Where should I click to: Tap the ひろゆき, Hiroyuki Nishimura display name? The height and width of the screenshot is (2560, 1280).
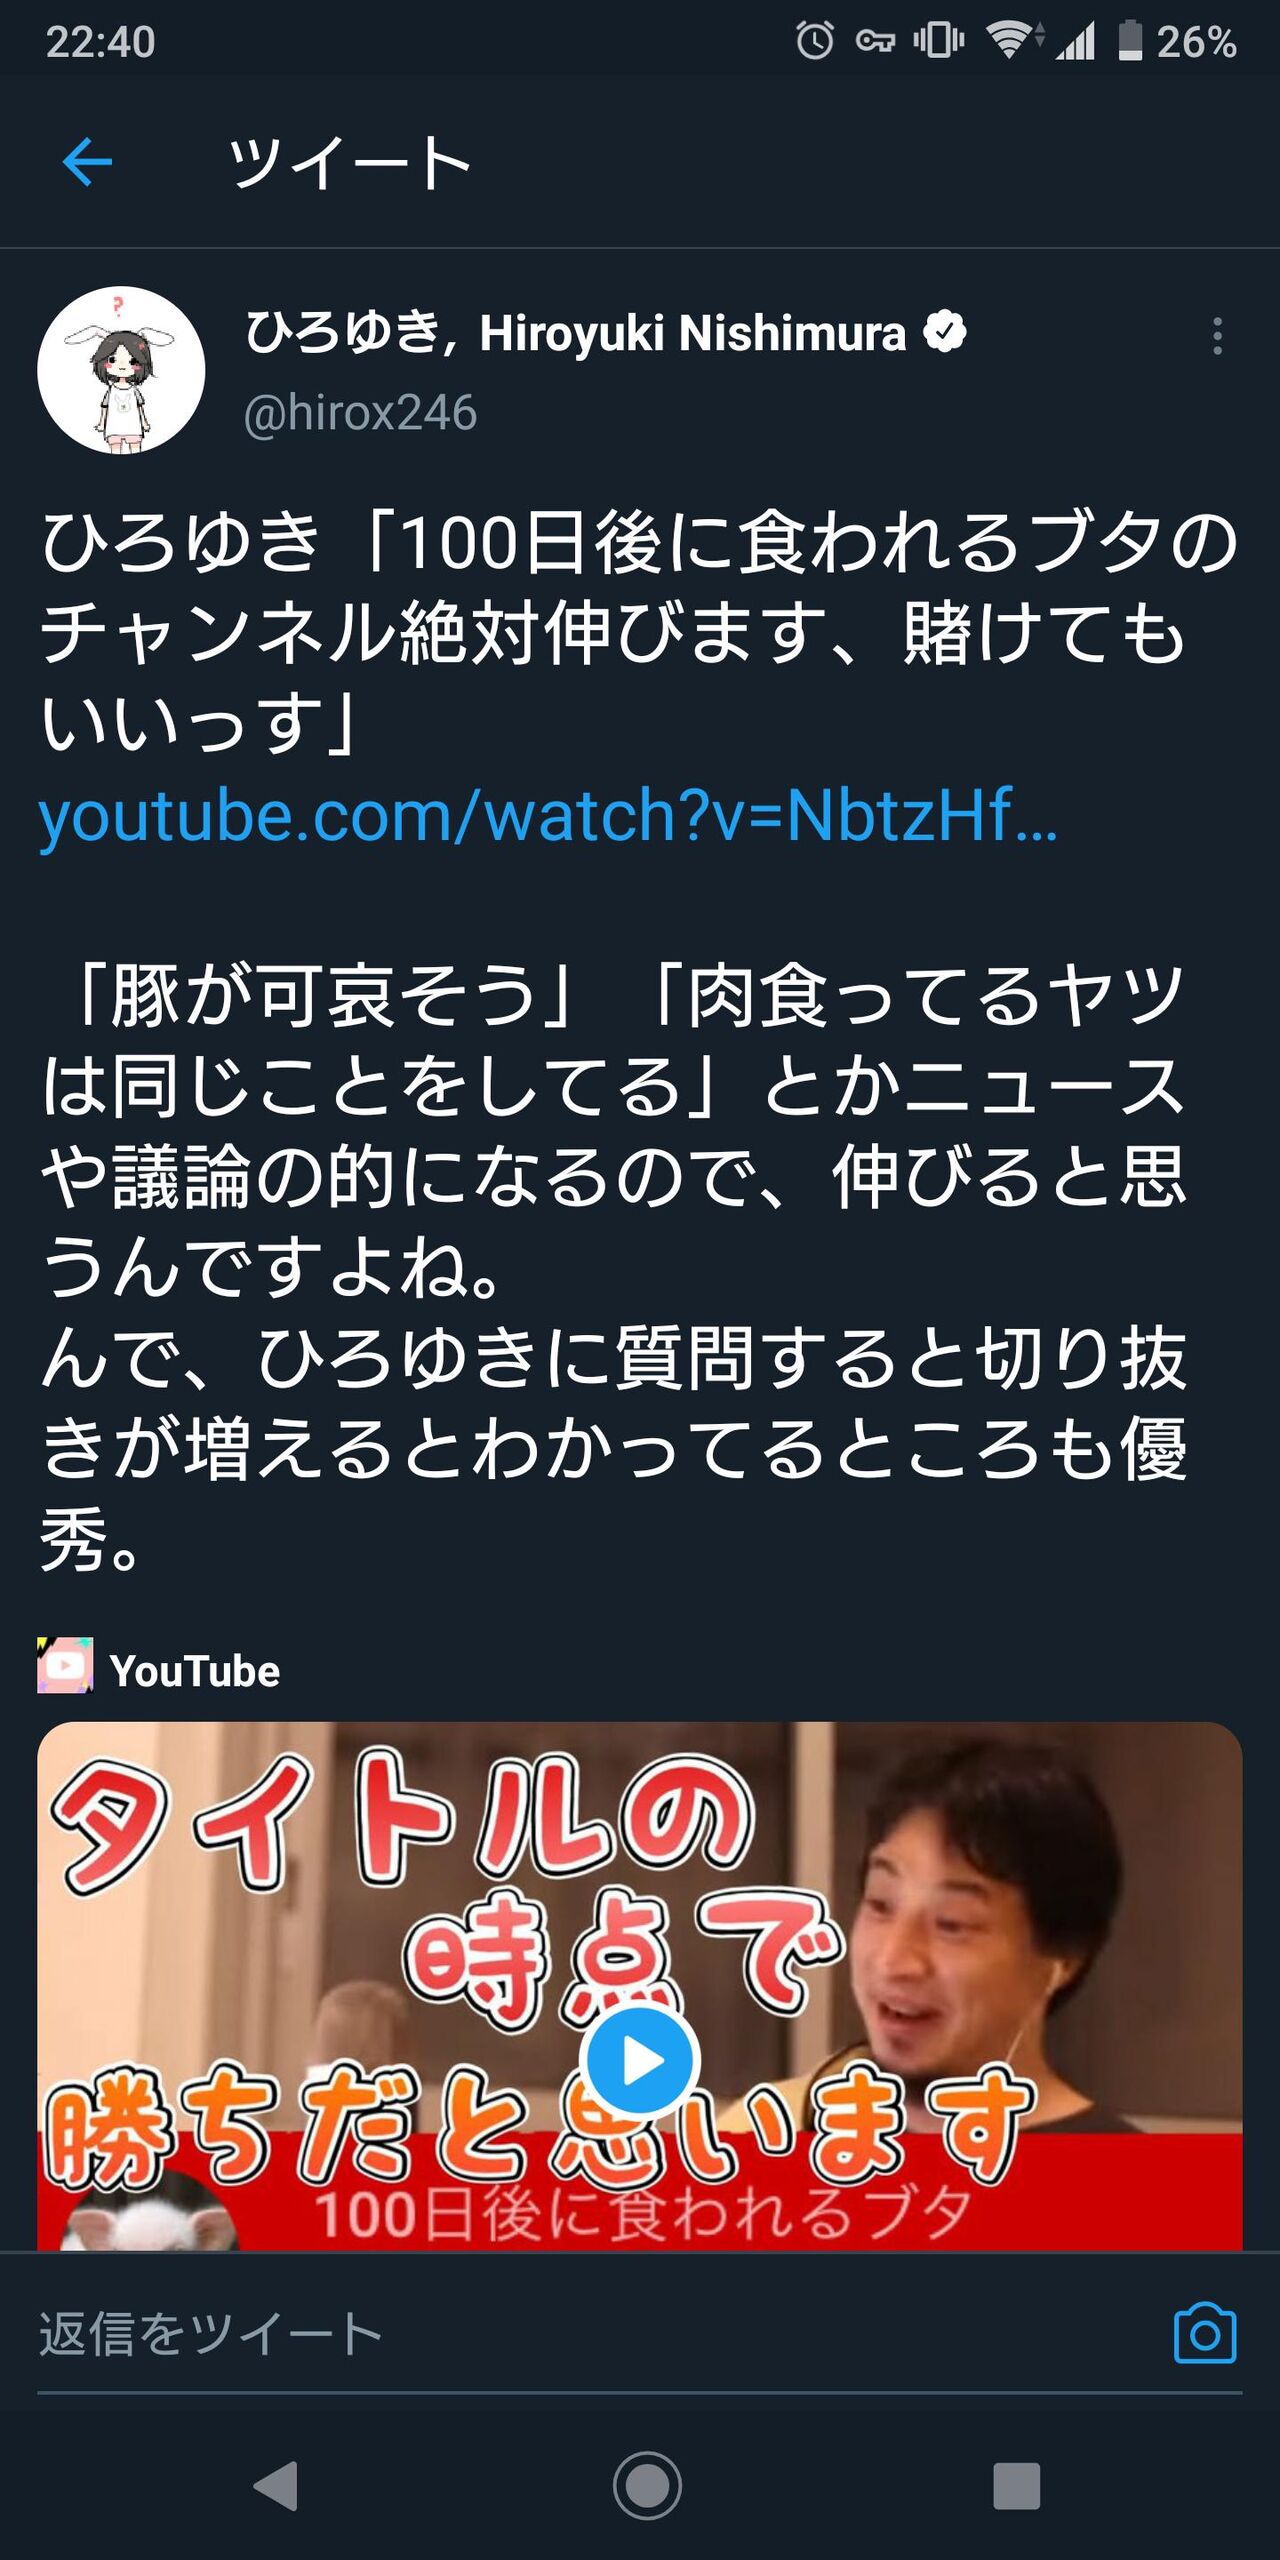576,333
